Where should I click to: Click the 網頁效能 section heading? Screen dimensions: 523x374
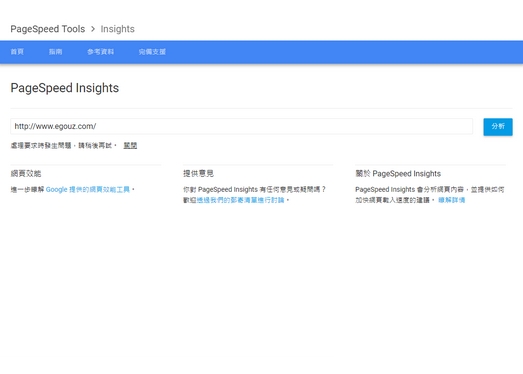[26, 173]
